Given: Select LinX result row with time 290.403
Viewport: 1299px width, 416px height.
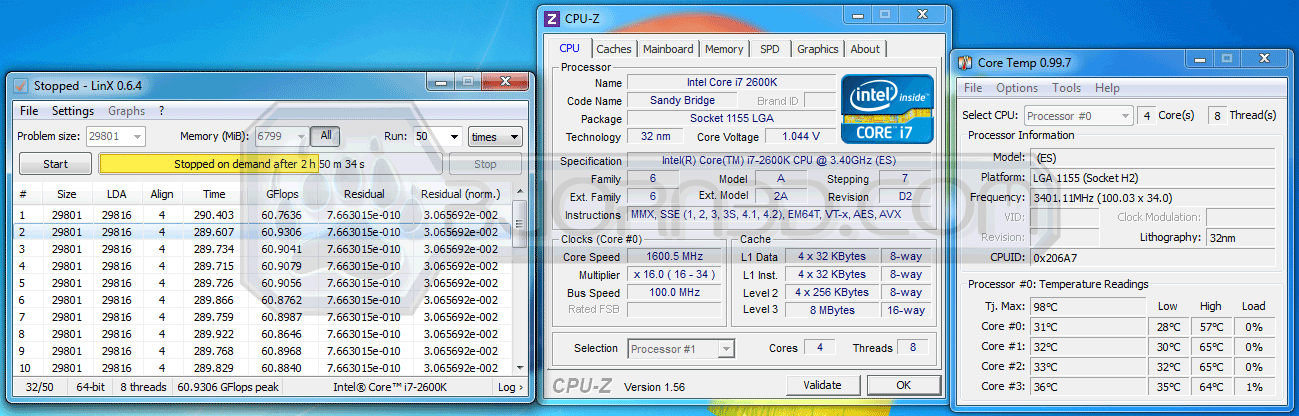Looking at the screenshot, I should click(x=264, y=215).
